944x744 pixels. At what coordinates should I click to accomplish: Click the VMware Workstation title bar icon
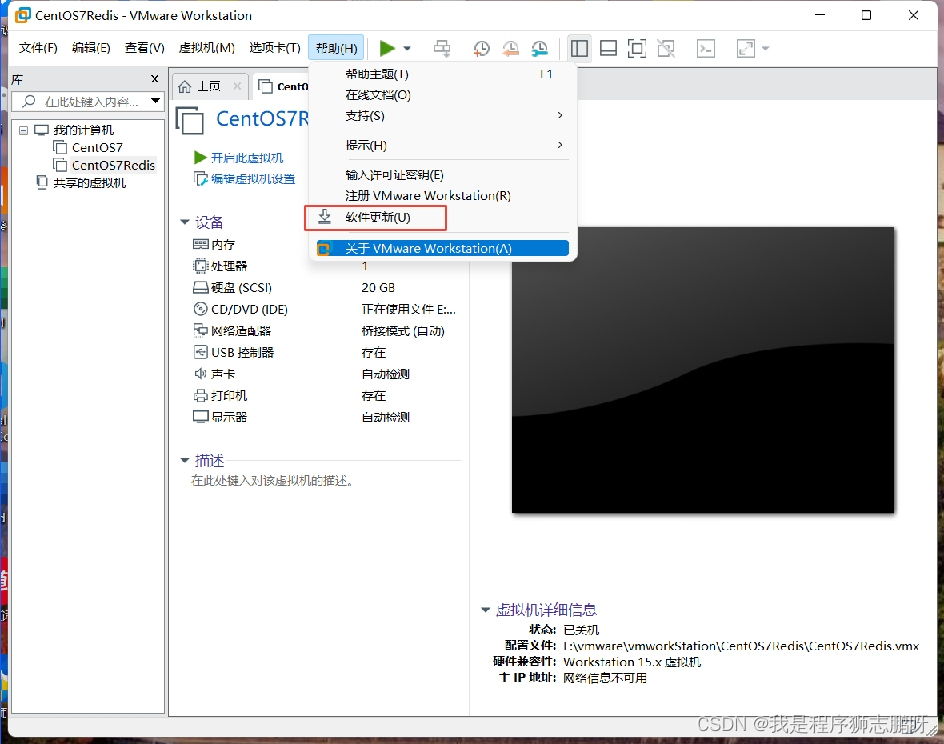coord(22,15)
